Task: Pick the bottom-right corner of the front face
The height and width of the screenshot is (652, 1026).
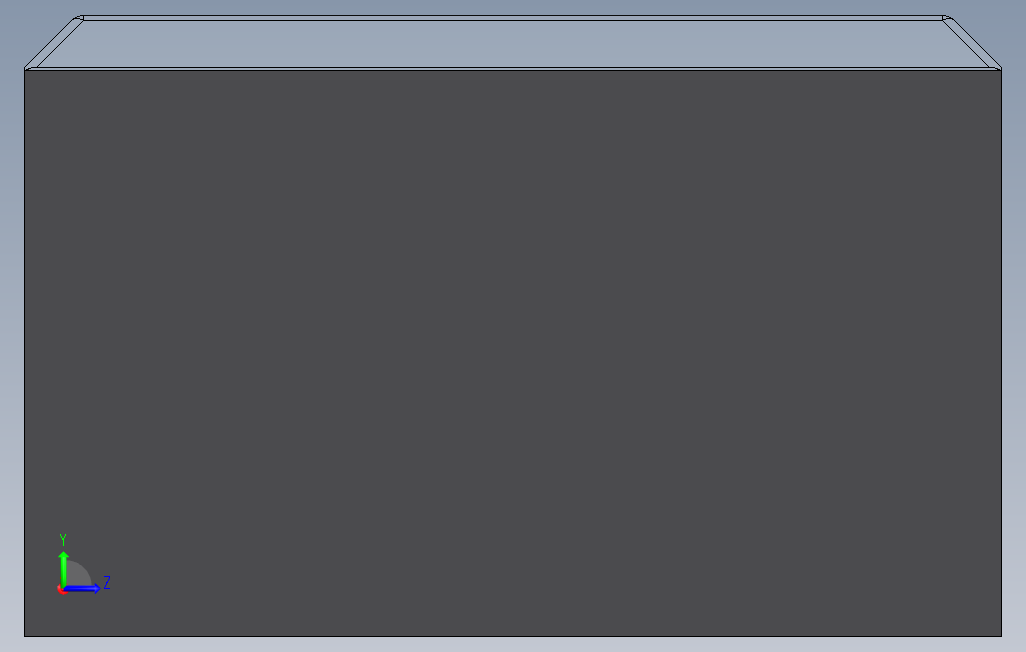Action: tap(1001, 636)
